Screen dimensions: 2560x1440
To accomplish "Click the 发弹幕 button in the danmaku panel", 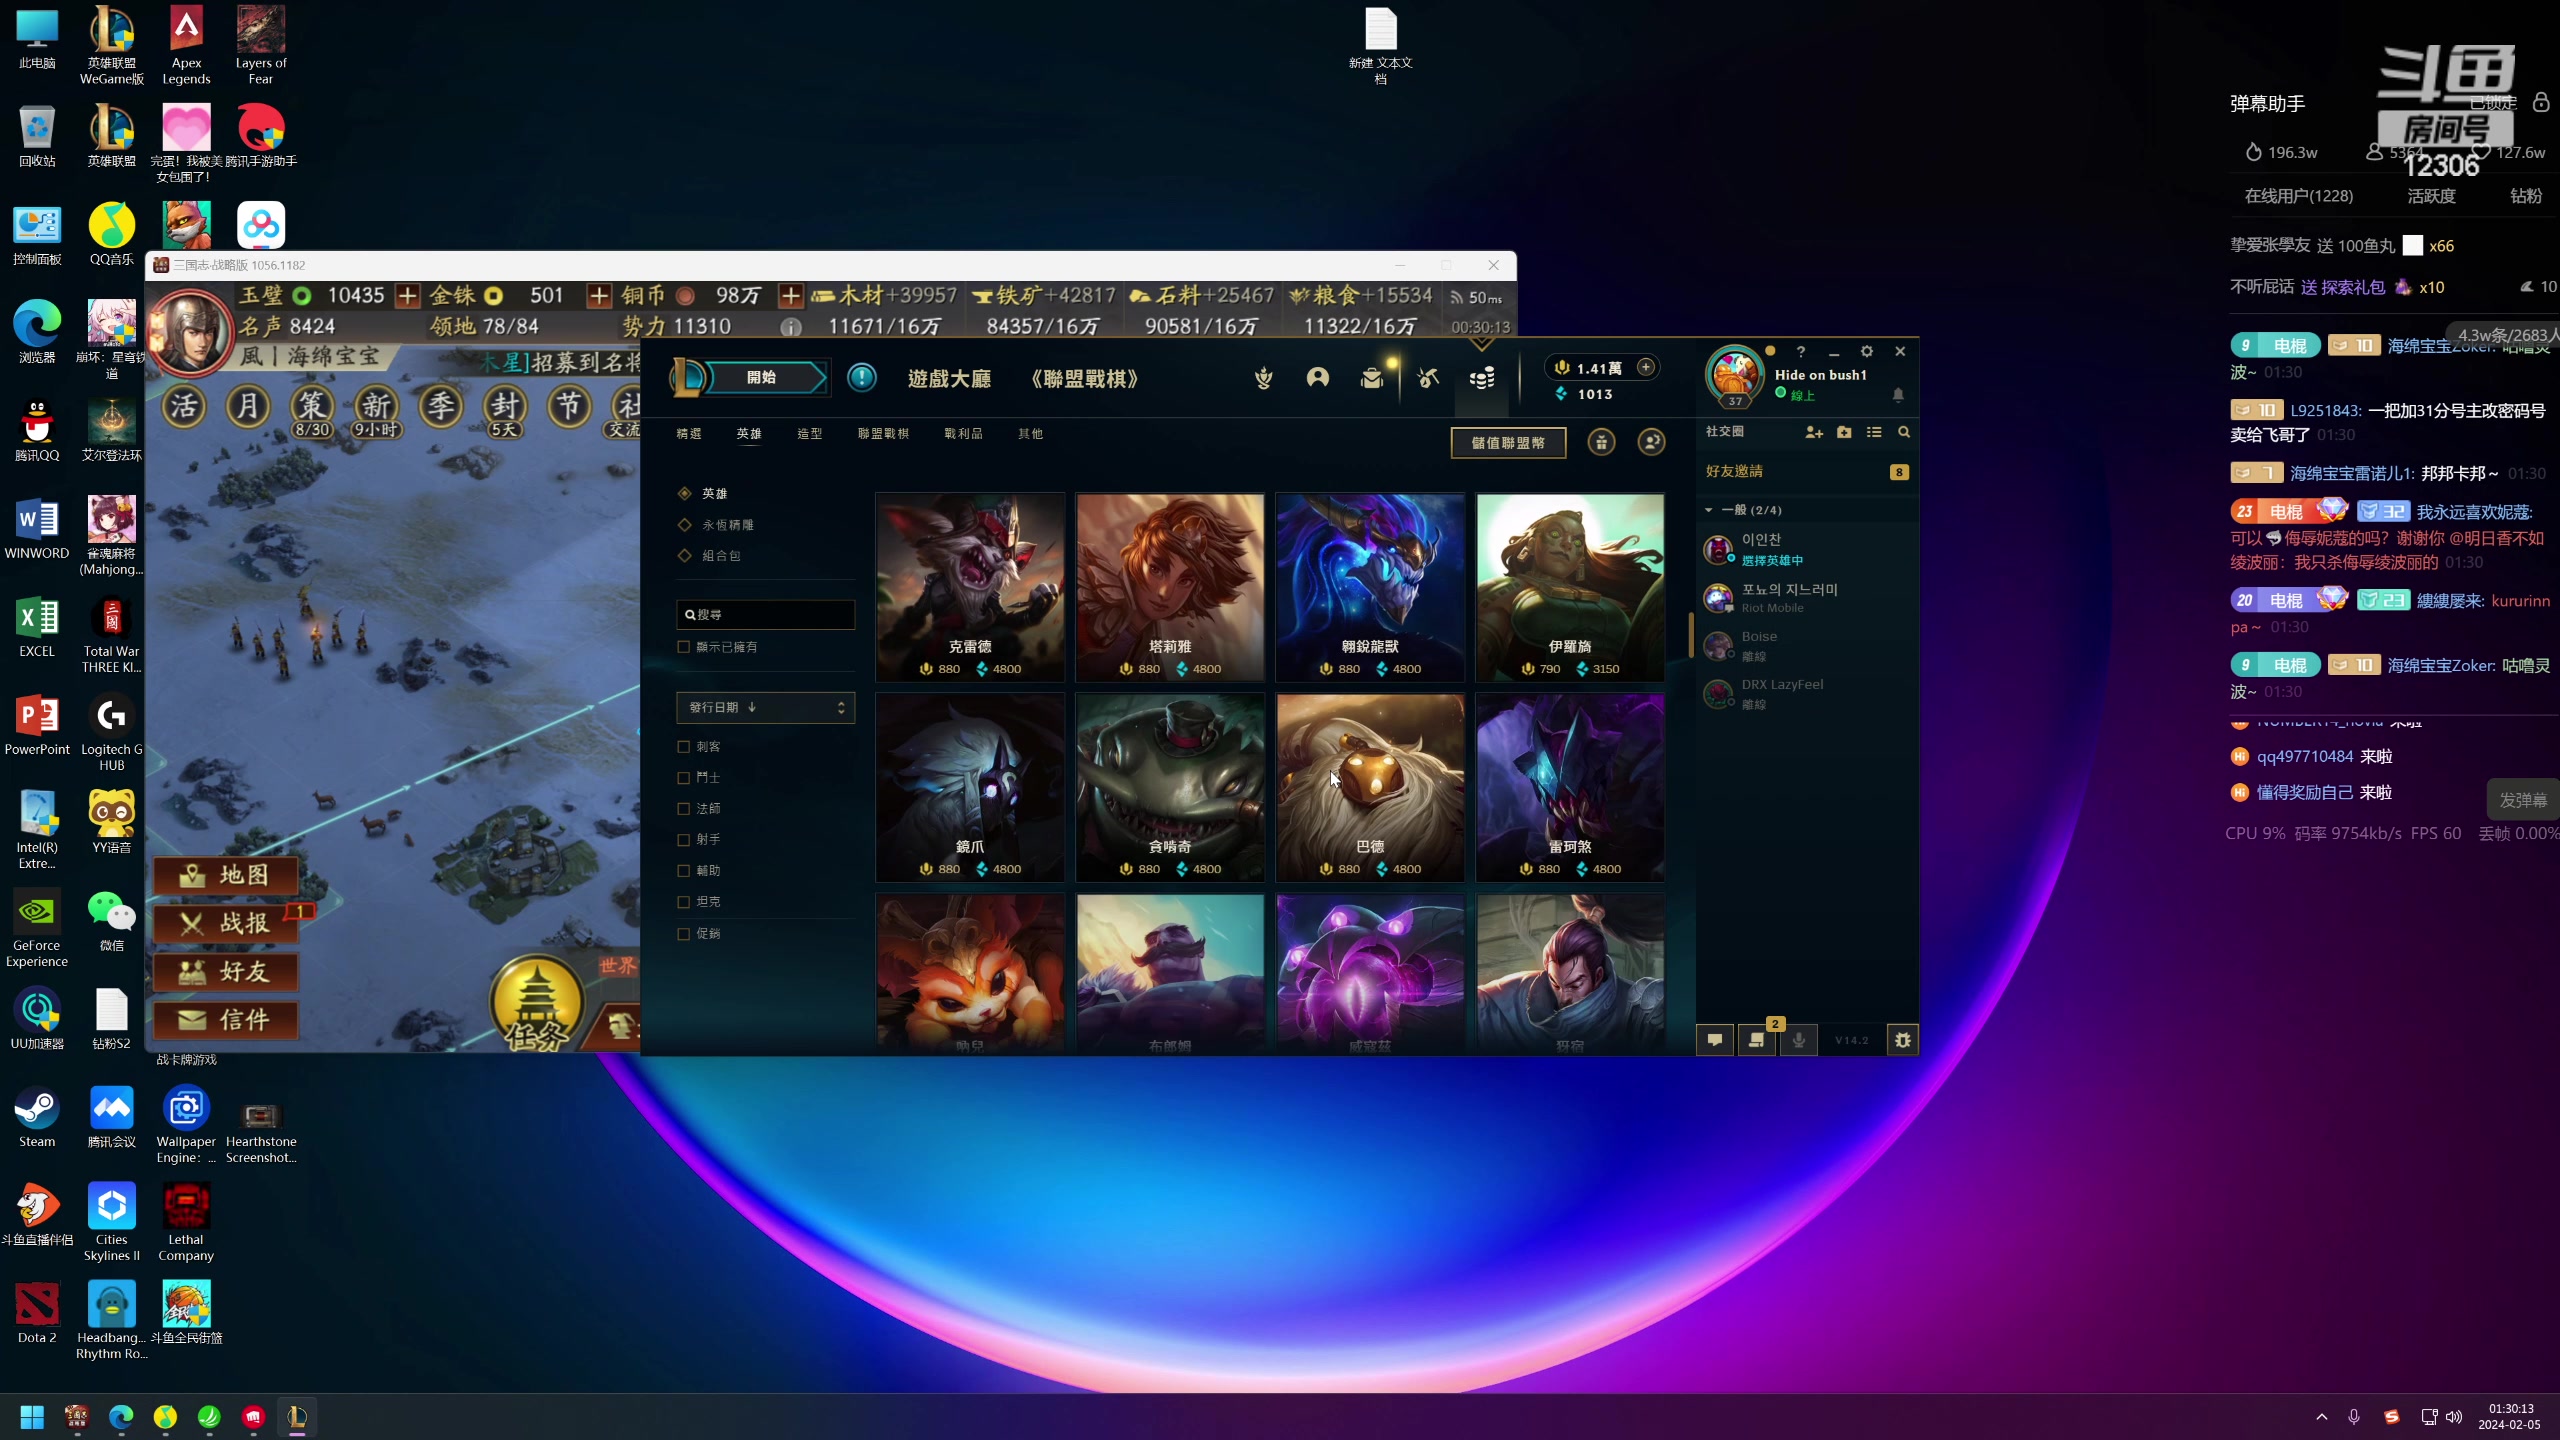I will click(x=2523, y=800).
